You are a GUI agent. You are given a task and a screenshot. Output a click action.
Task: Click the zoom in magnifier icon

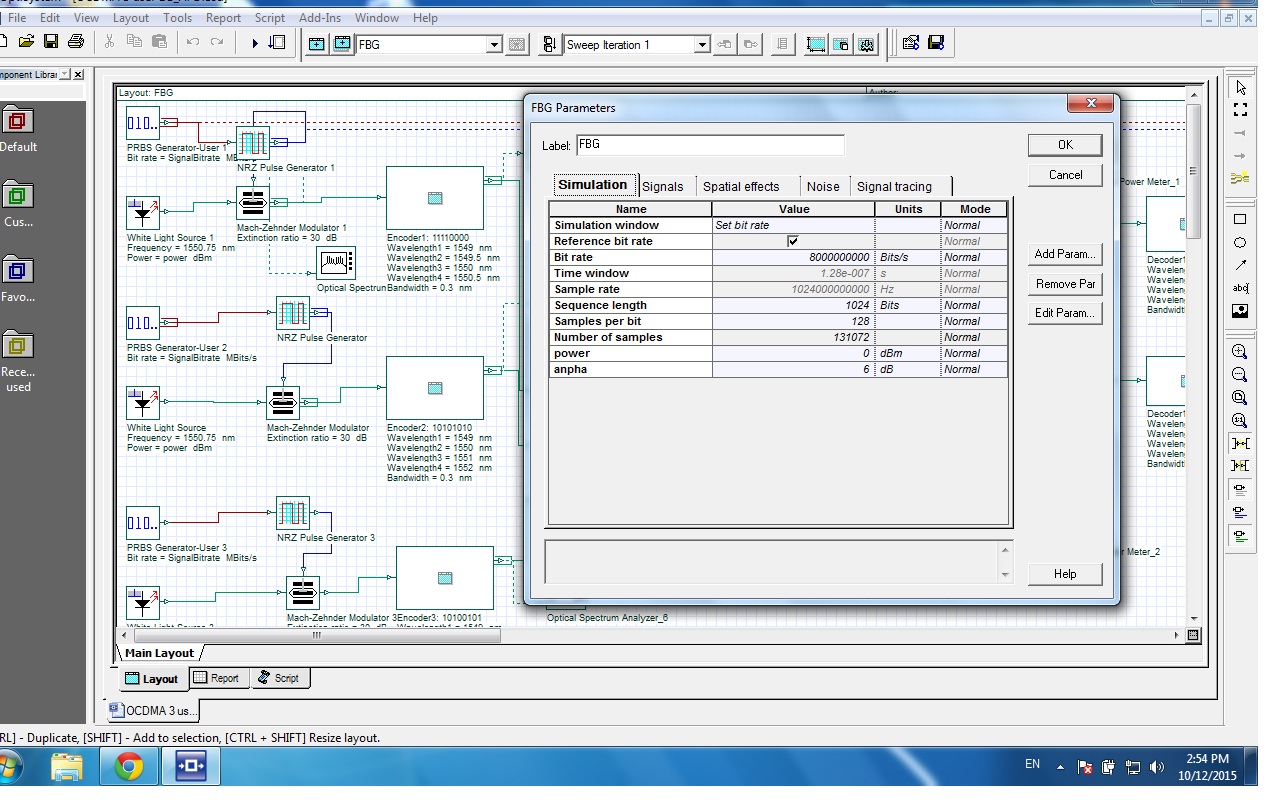pyautogui.click(x=1240, y=352)
